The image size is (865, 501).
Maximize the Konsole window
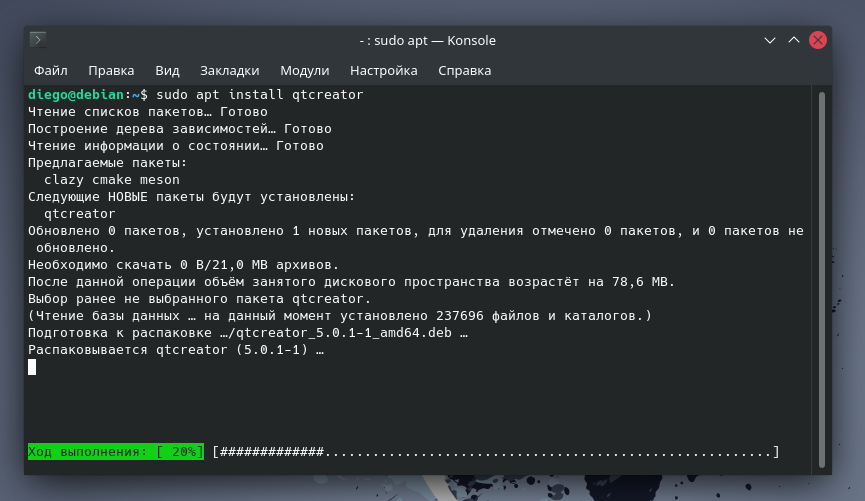[794, 40]
